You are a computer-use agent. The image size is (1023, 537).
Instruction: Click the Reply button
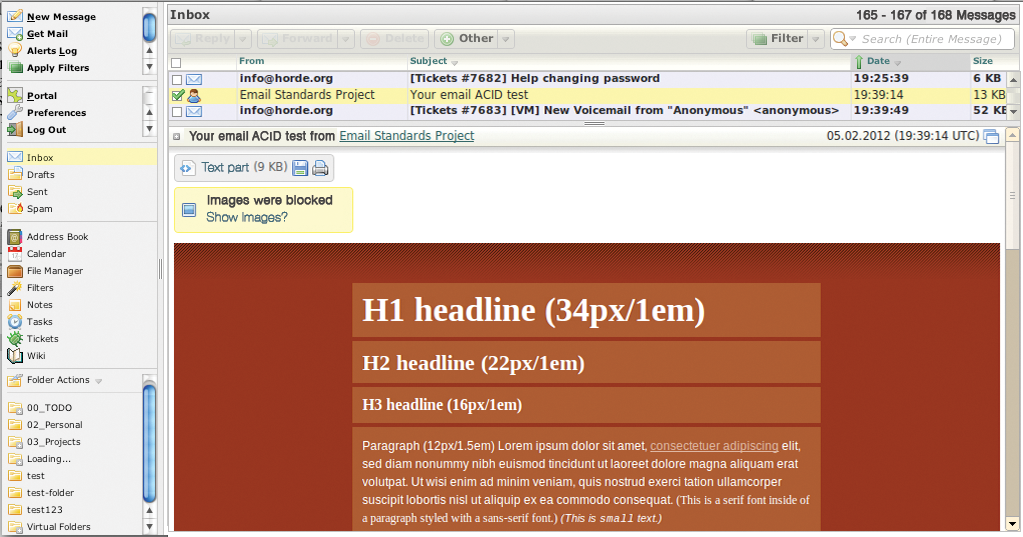(x=204, y=39)
